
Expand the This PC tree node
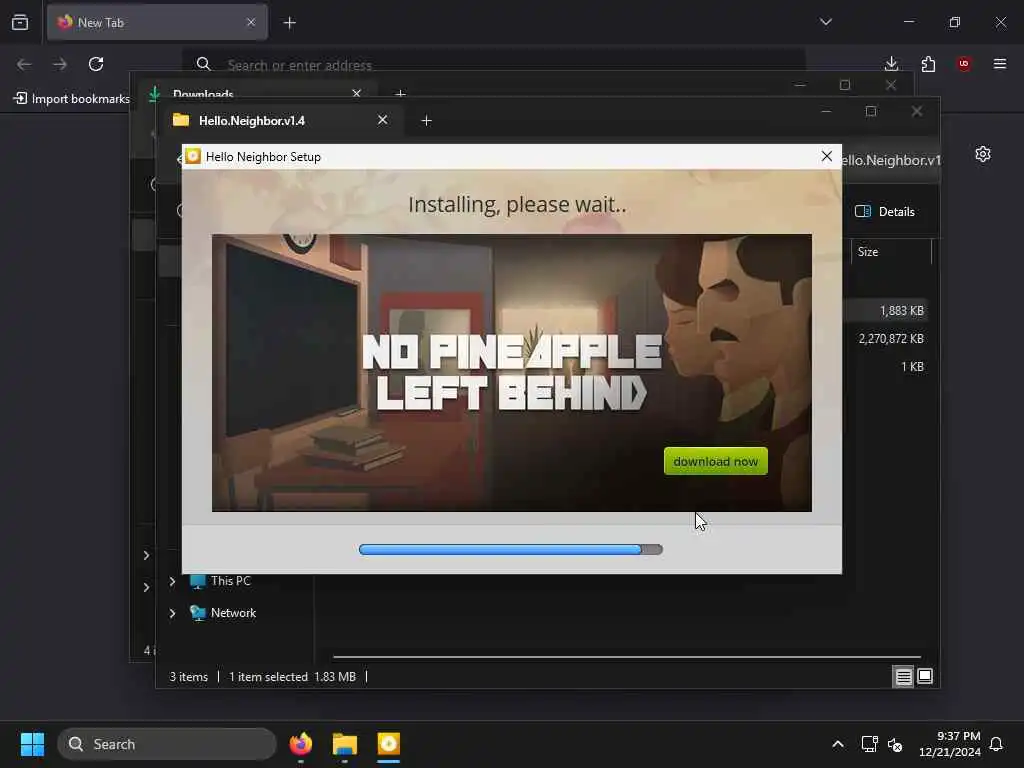point(172,581)
